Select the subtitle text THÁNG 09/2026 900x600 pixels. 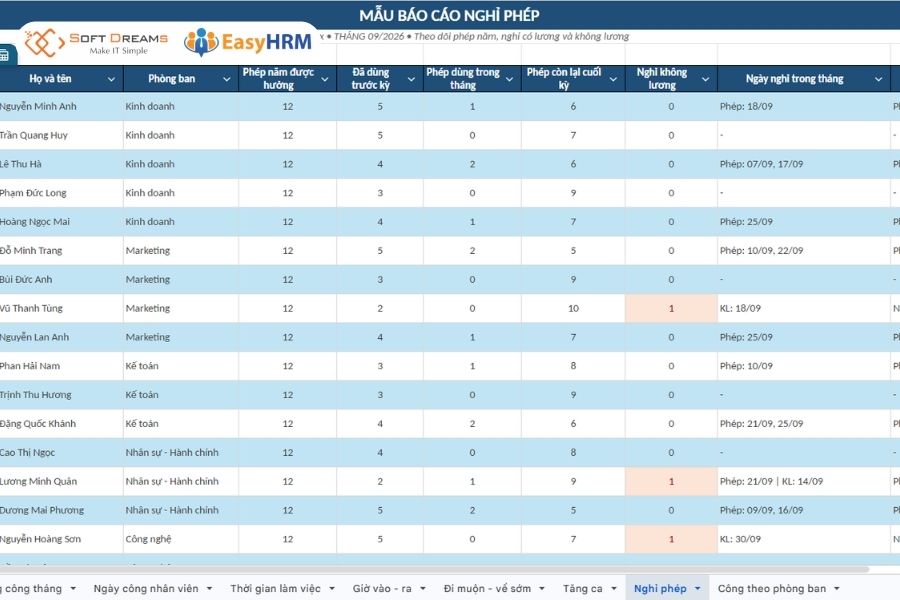(368, 36)
